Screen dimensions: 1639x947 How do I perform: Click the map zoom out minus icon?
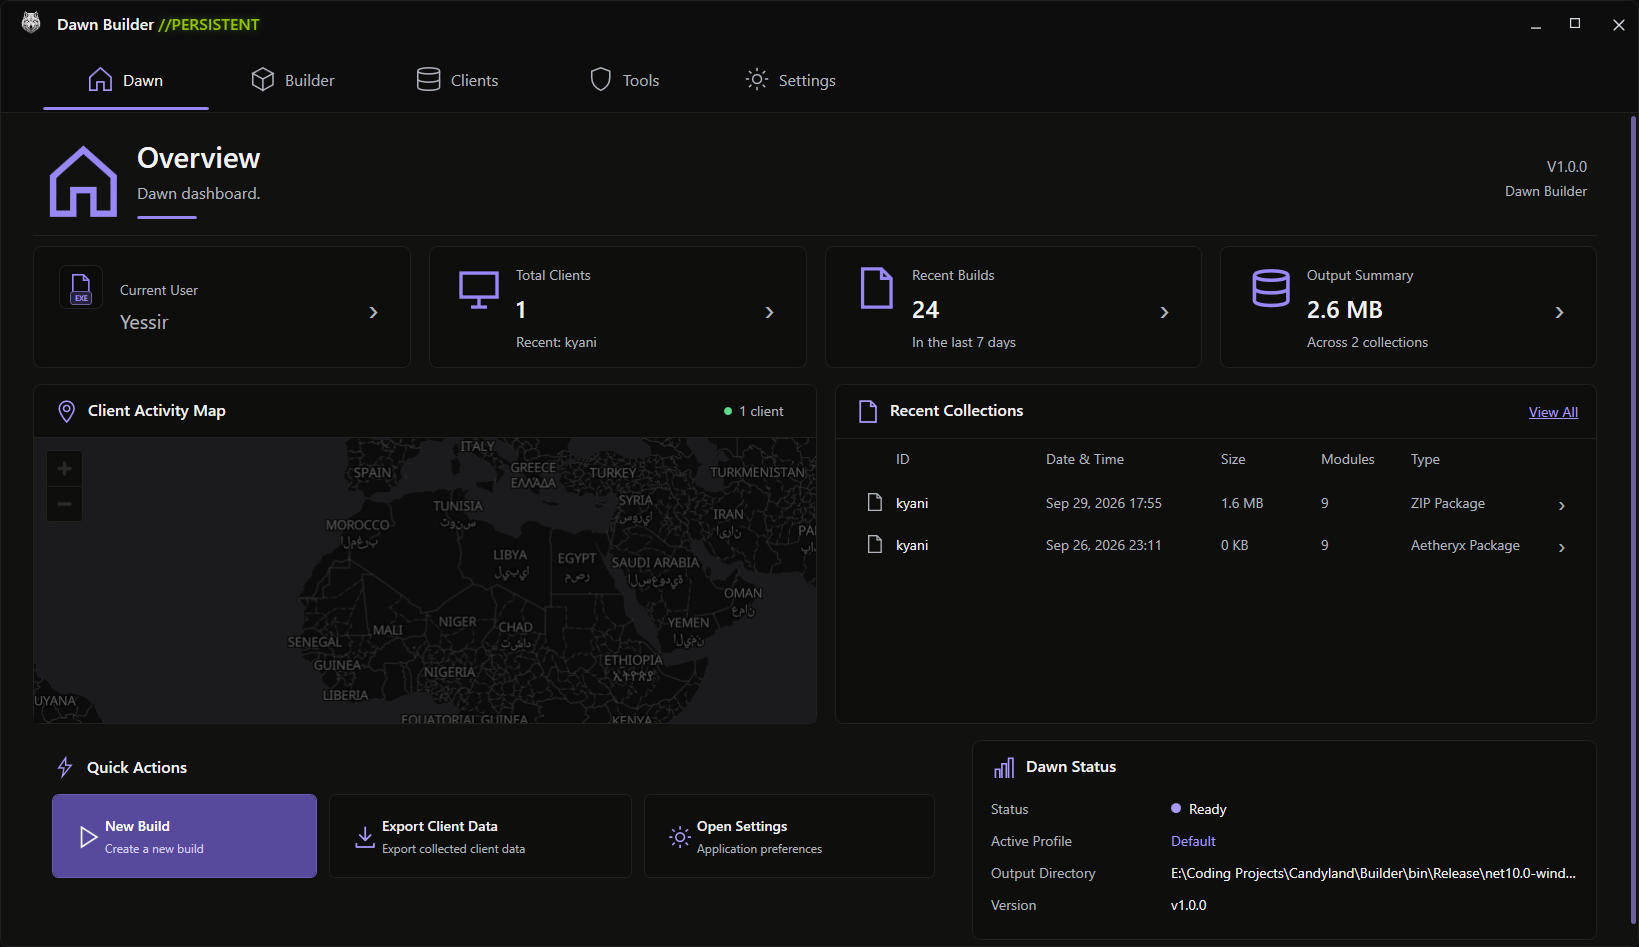[x=64, y=504]
